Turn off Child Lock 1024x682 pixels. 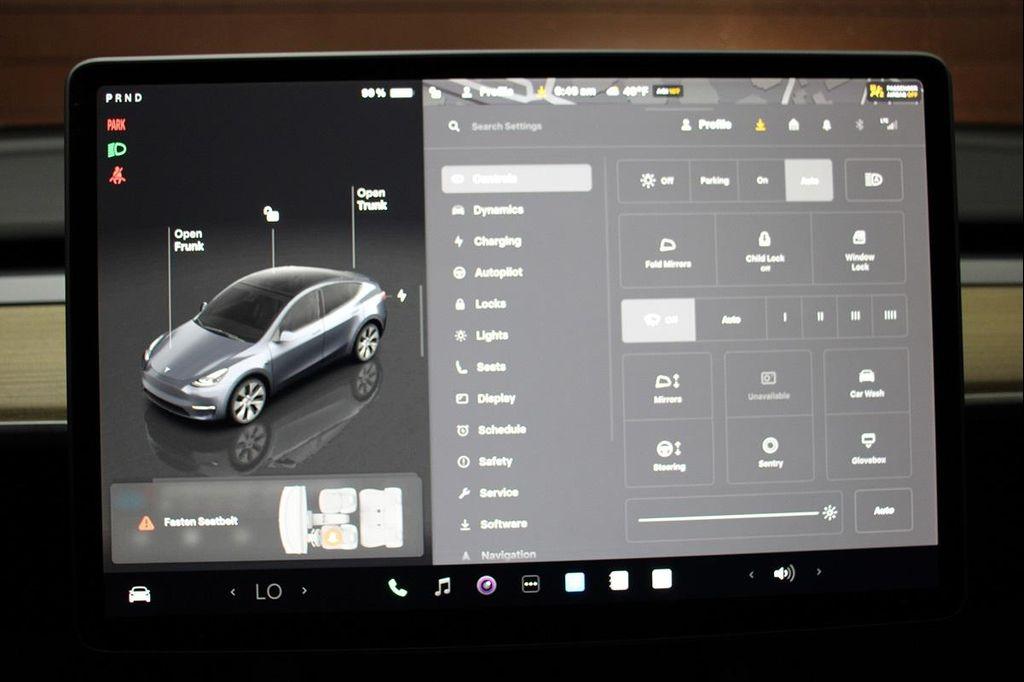765,250
